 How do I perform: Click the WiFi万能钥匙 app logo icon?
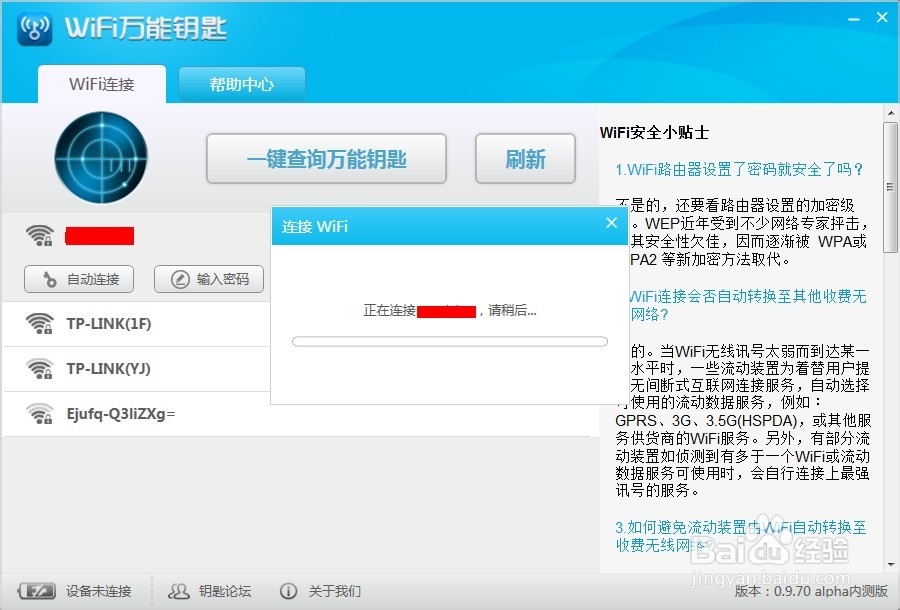pos(34,29)
